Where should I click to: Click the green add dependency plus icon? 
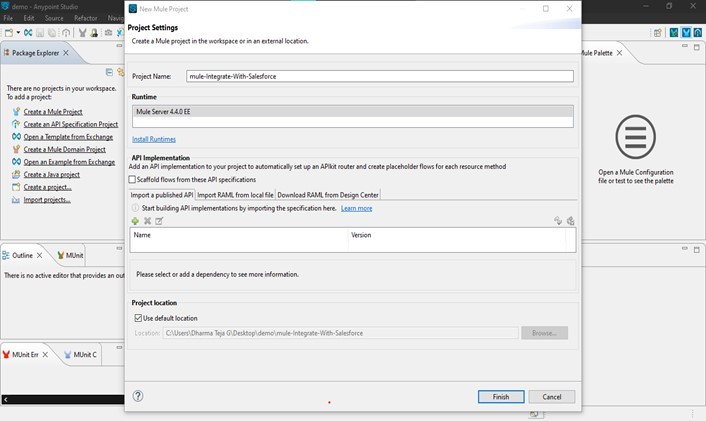pyautogui.click(x=135, y=221)
